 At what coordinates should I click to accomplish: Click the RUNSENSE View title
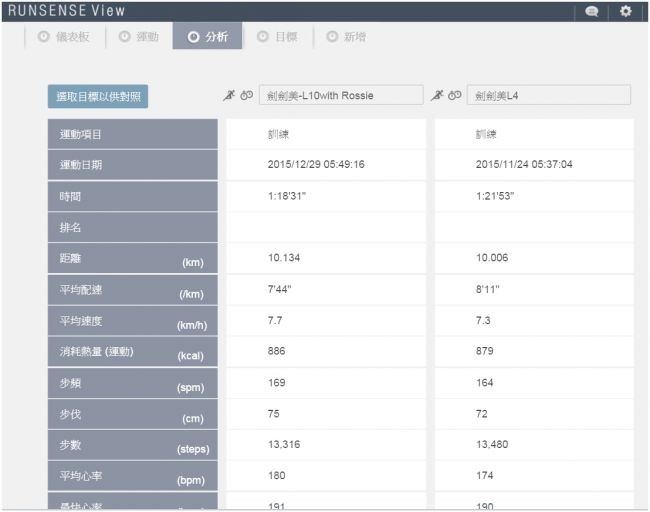[x=66, y=11]
